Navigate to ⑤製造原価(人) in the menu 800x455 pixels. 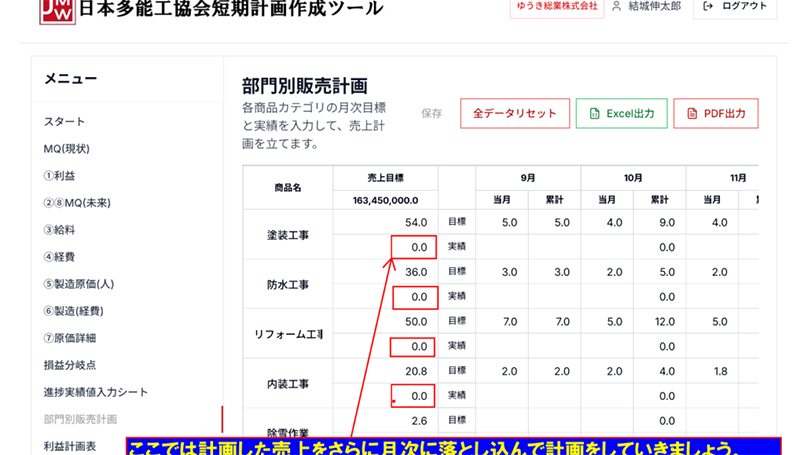(x=78, y=284)
